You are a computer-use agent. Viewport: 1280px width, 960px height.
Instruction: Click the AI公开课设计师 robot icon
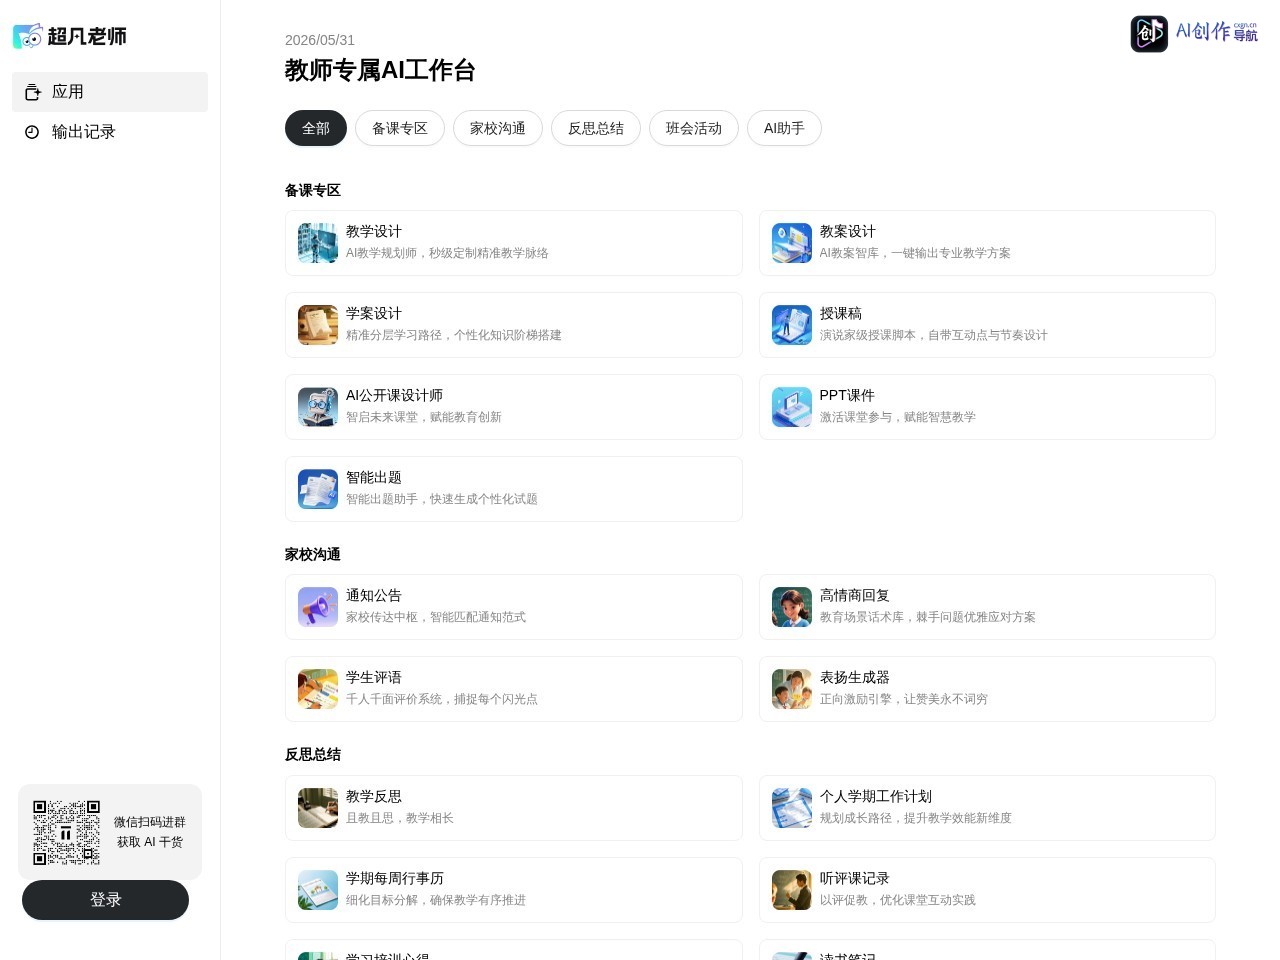[318, 407]
